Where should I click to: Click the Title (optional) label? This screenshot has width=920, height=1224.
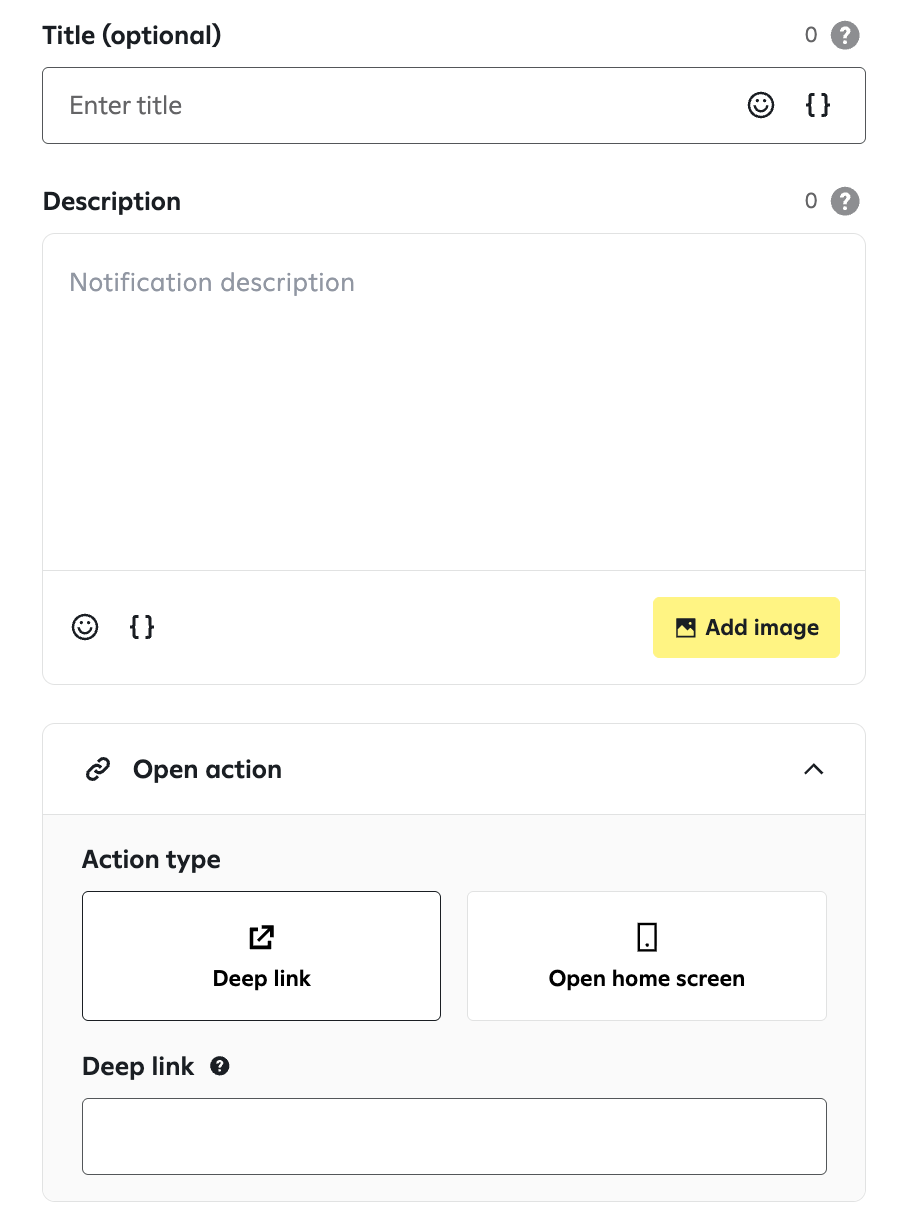tap(132, 36)
